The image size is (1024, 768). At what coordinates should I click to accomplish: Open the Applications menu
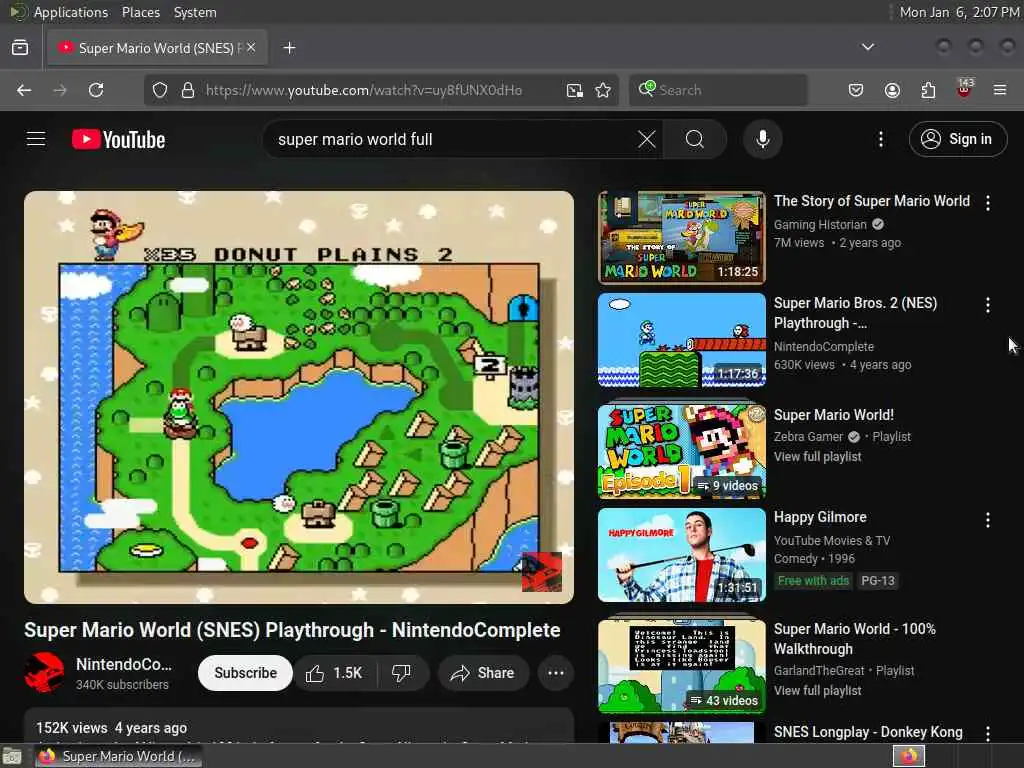(71, 12)
